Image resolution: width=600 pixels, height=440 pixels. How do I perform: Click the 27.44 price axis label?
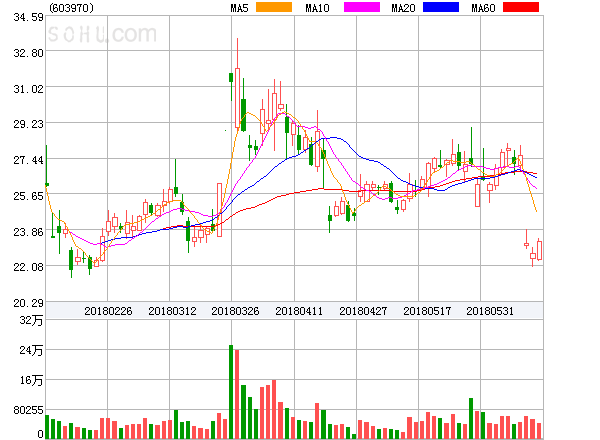[28, 160]
